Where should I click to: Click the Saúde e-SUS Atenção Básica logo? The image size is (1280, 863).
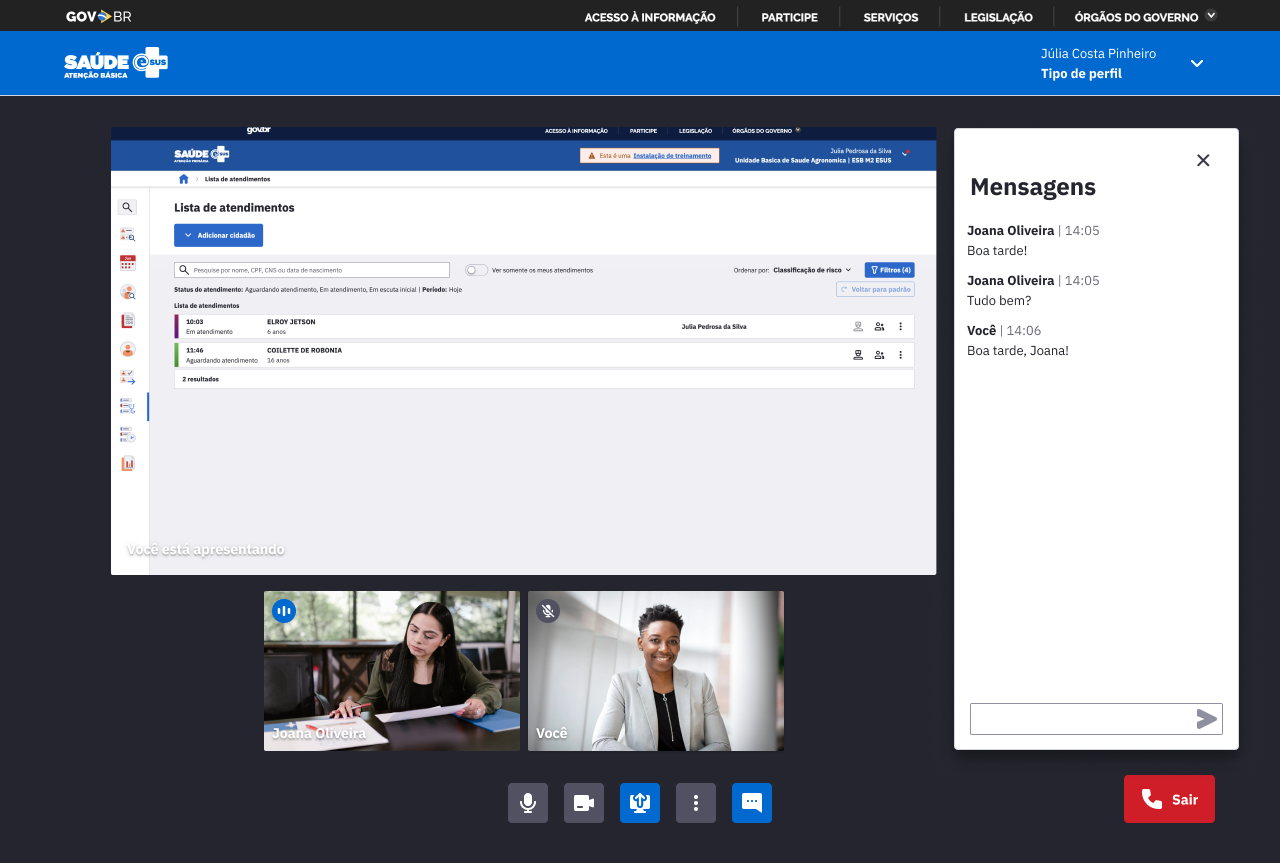click(x=116, y=63)
